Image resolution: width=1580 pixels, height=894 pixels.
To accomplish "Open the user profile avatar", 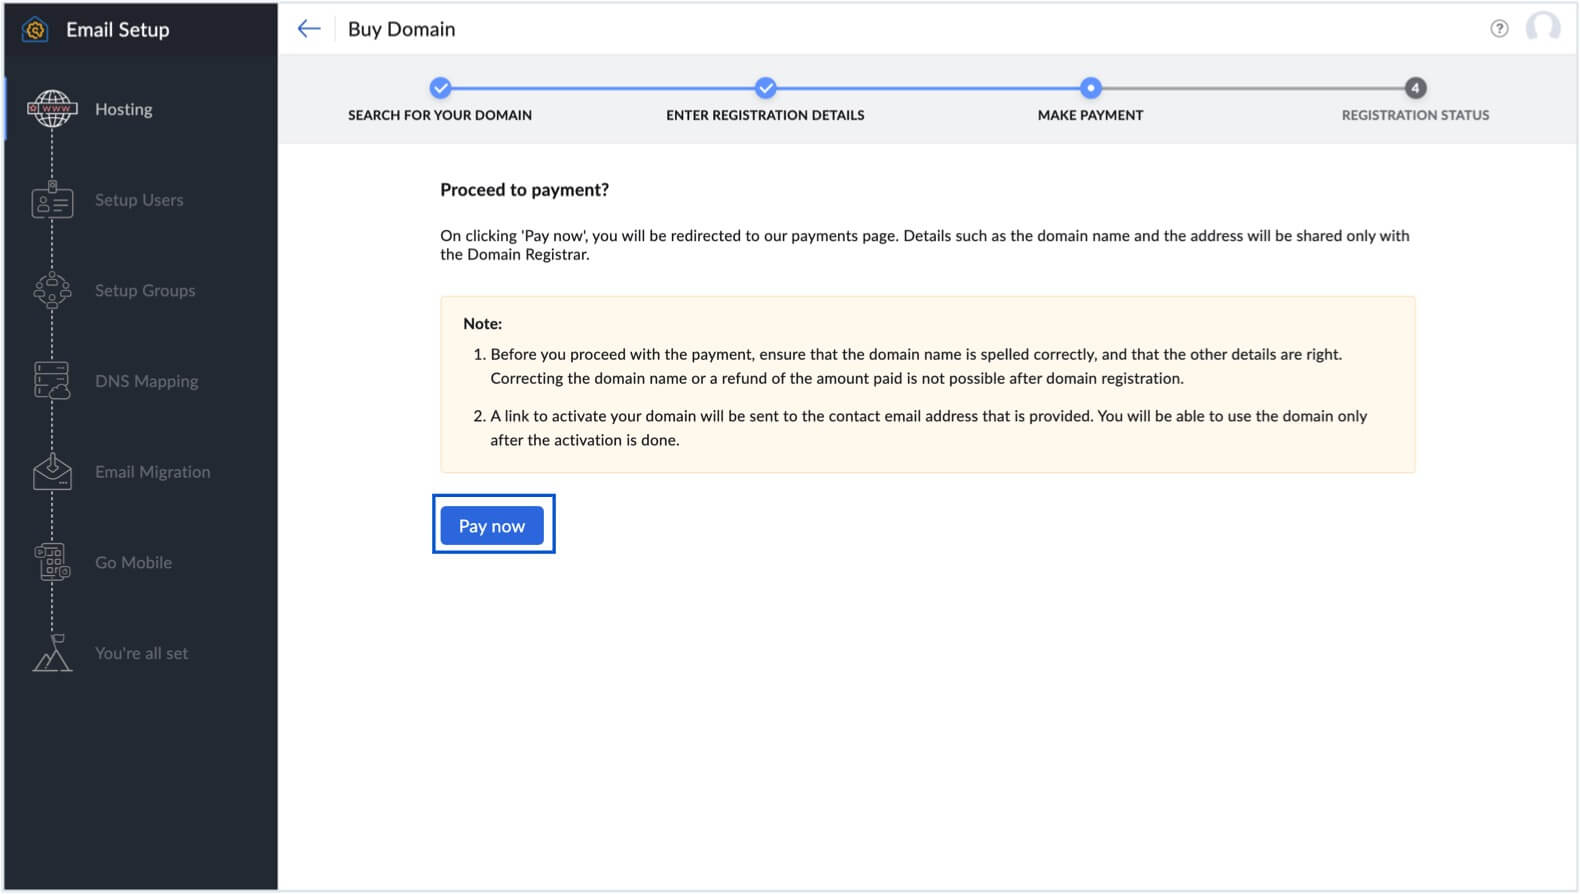I will [x=1542, y=28].
